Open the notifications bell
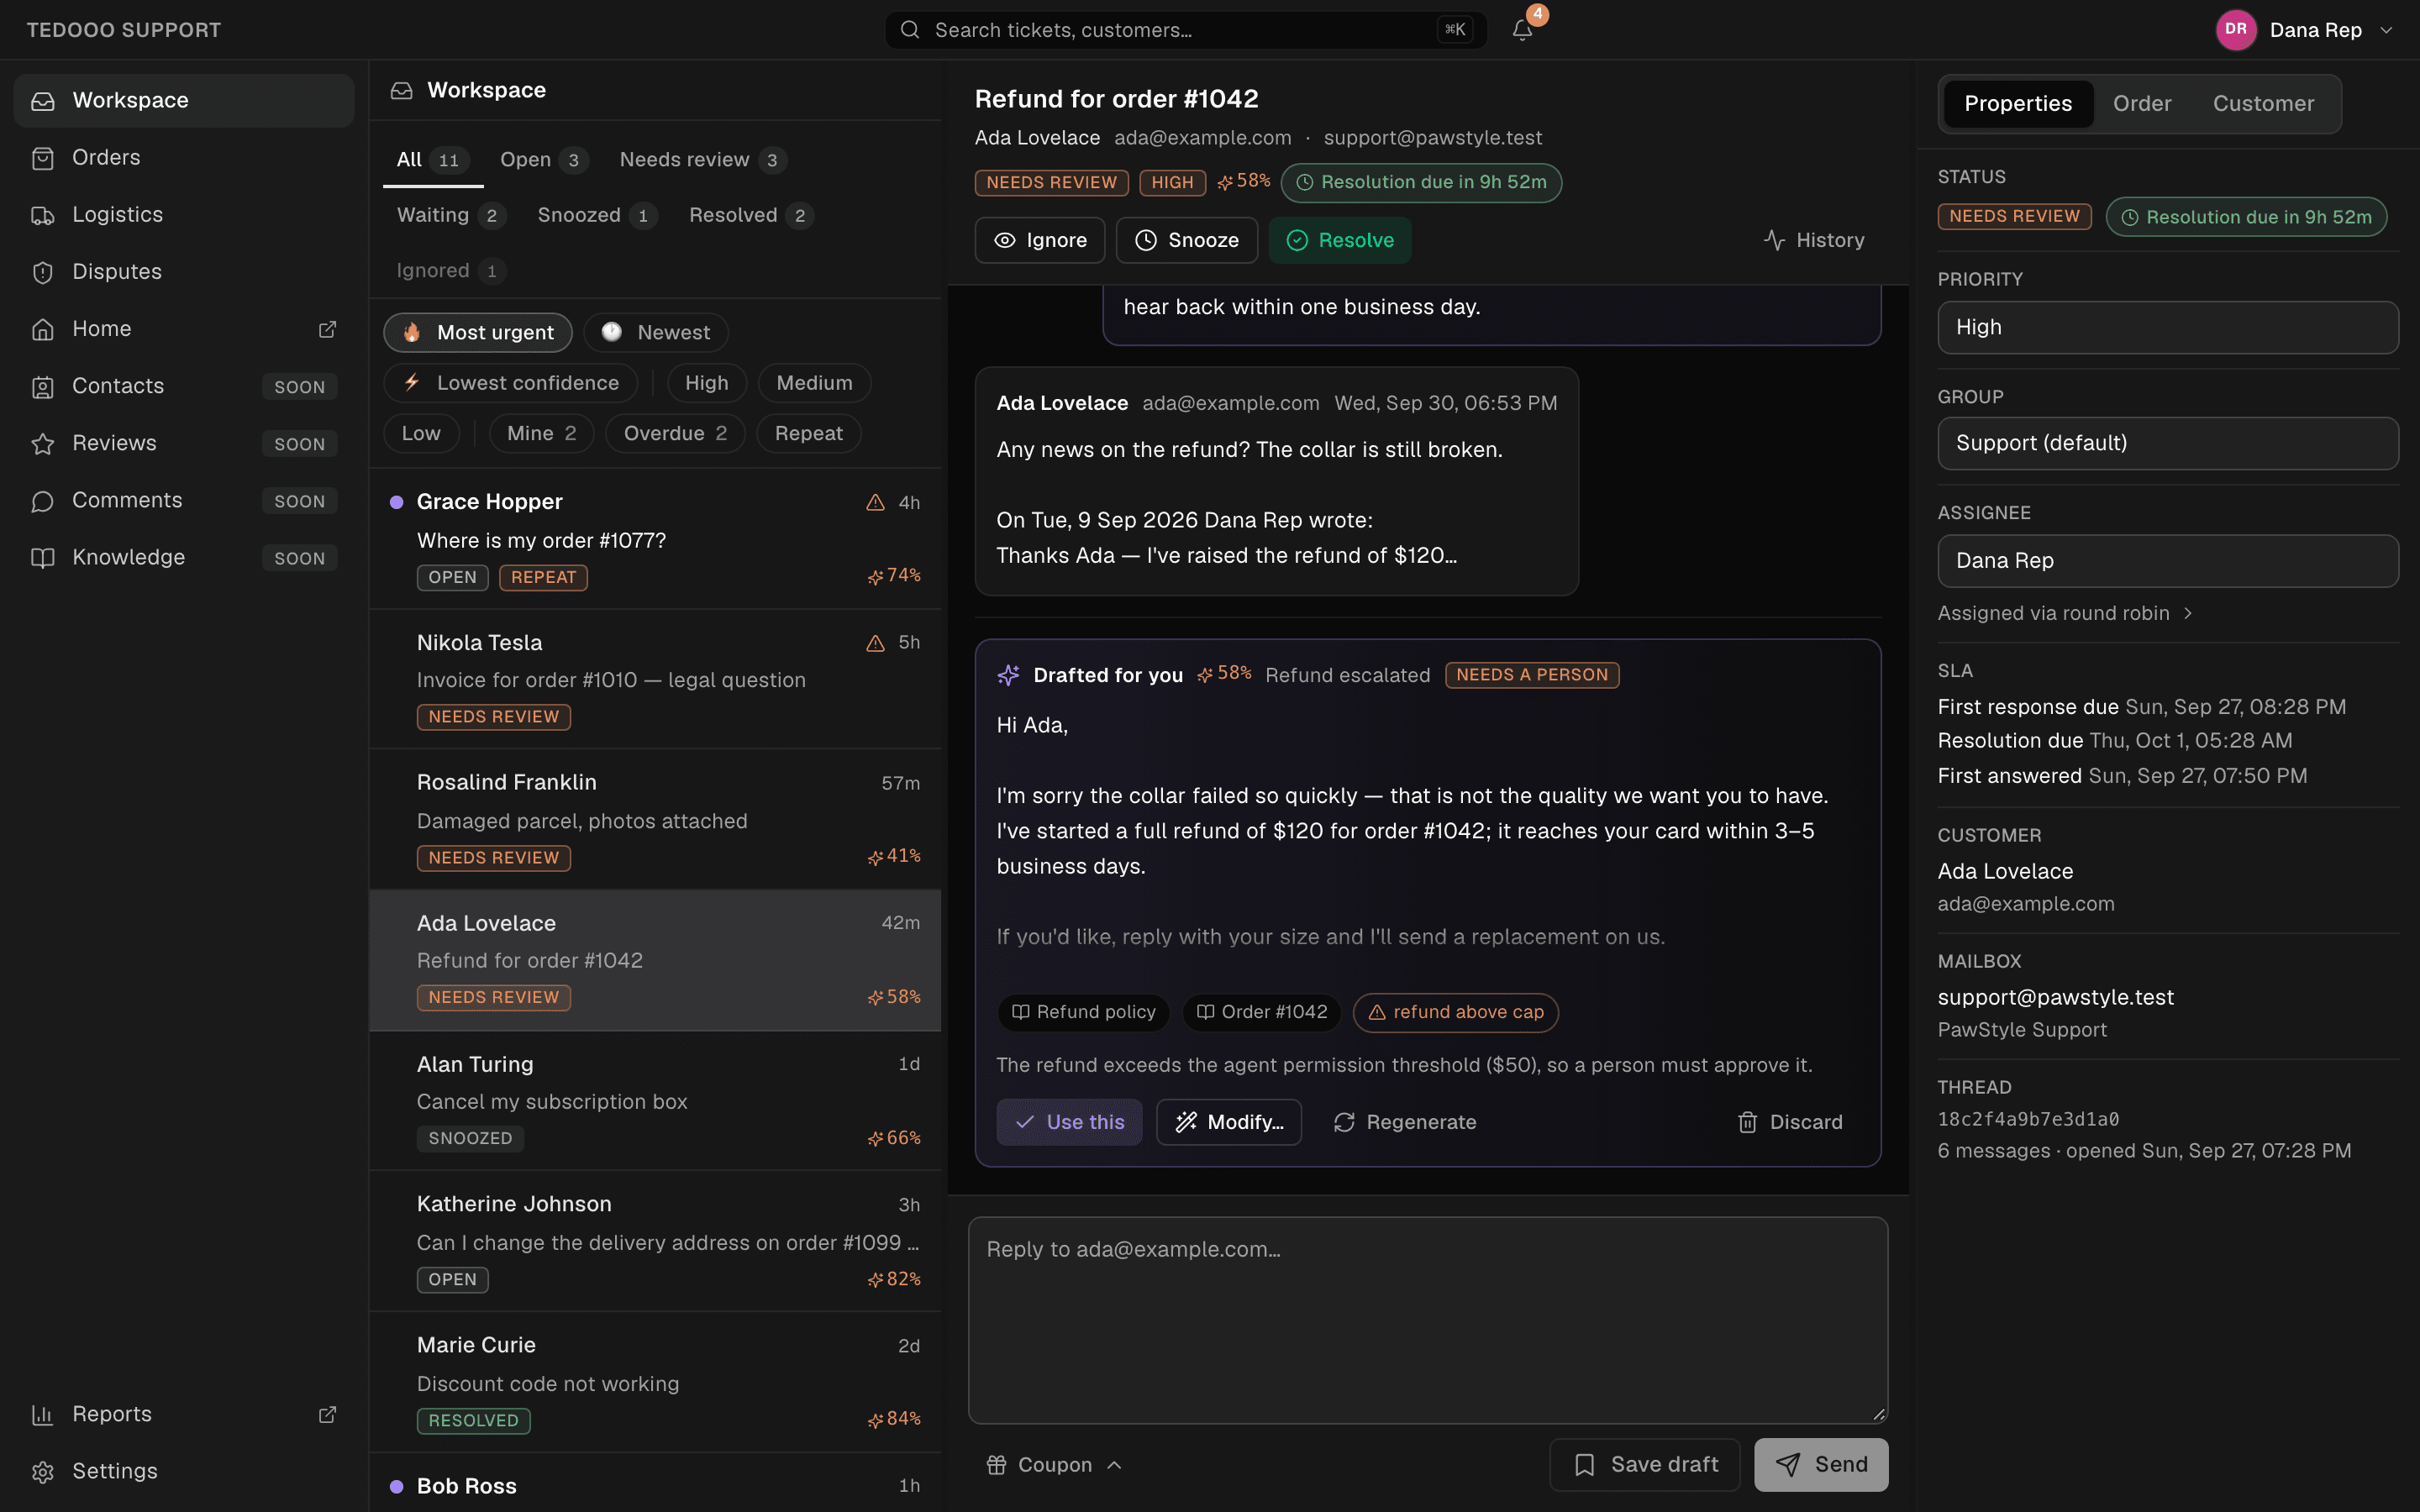The width and height of the screenshot is (2420, 1512). (1522, 30)
